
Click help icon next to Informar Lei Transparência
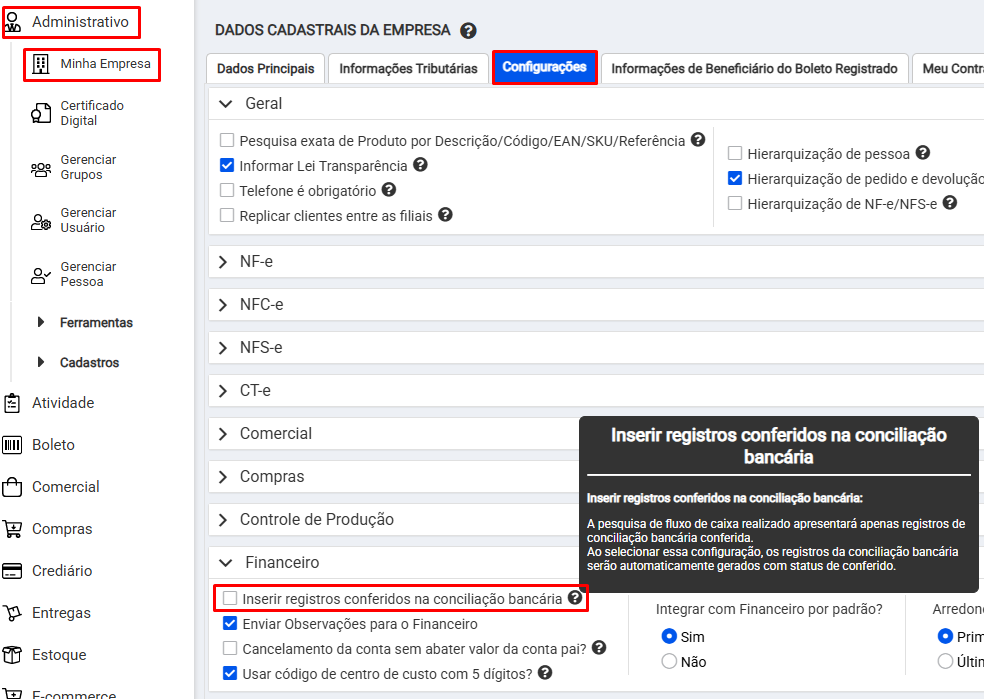pyautogui.click(x=420, y=165)
